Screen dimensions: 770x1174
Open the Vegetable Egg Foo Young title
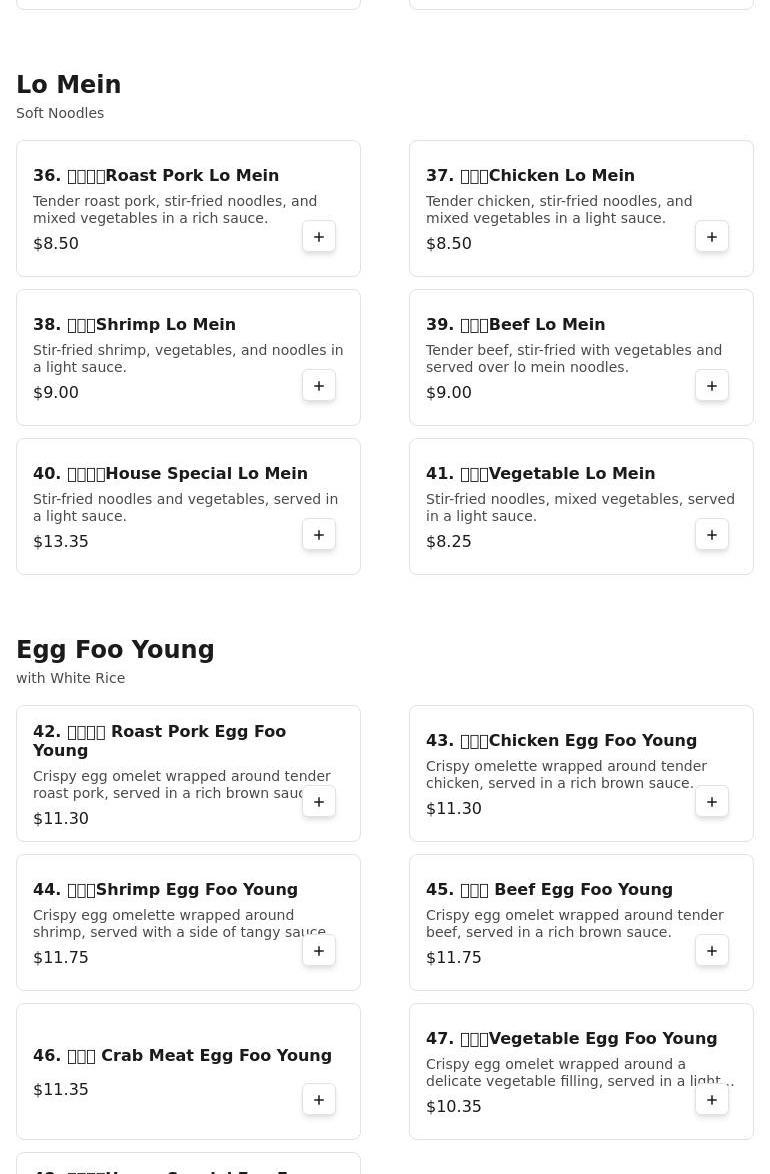point(572,1038)
